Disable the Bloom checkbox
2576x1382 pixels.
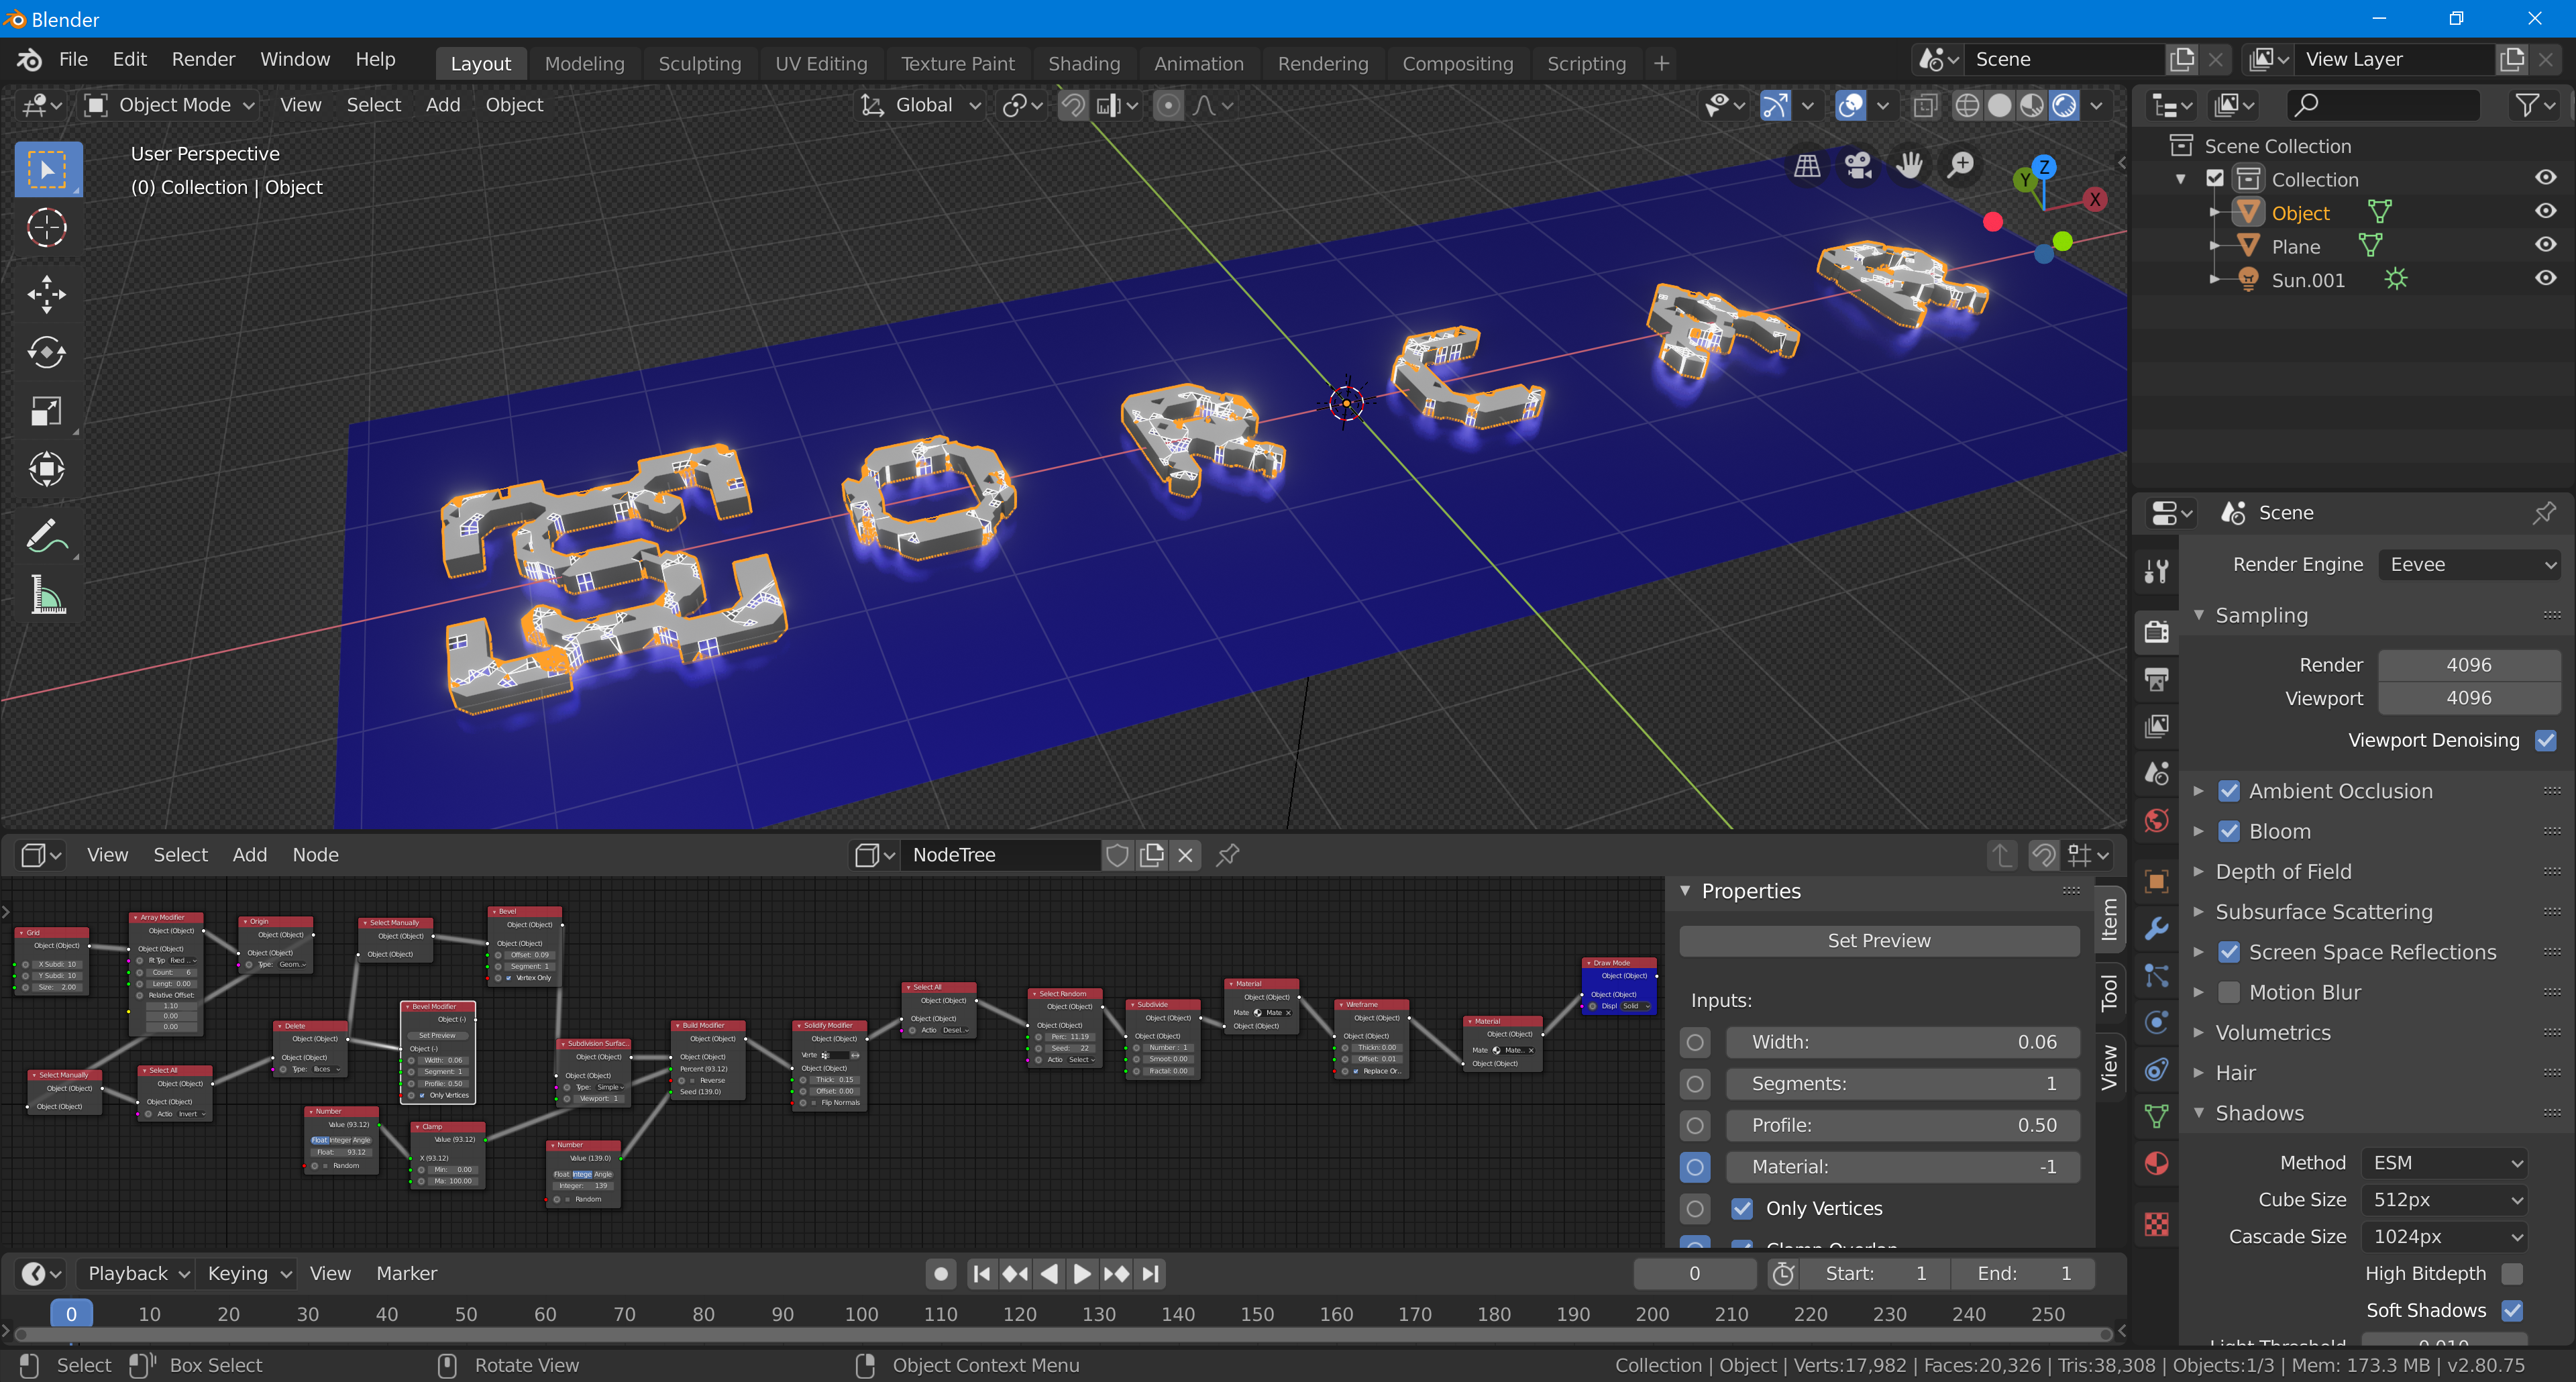tap(2229, 831)
